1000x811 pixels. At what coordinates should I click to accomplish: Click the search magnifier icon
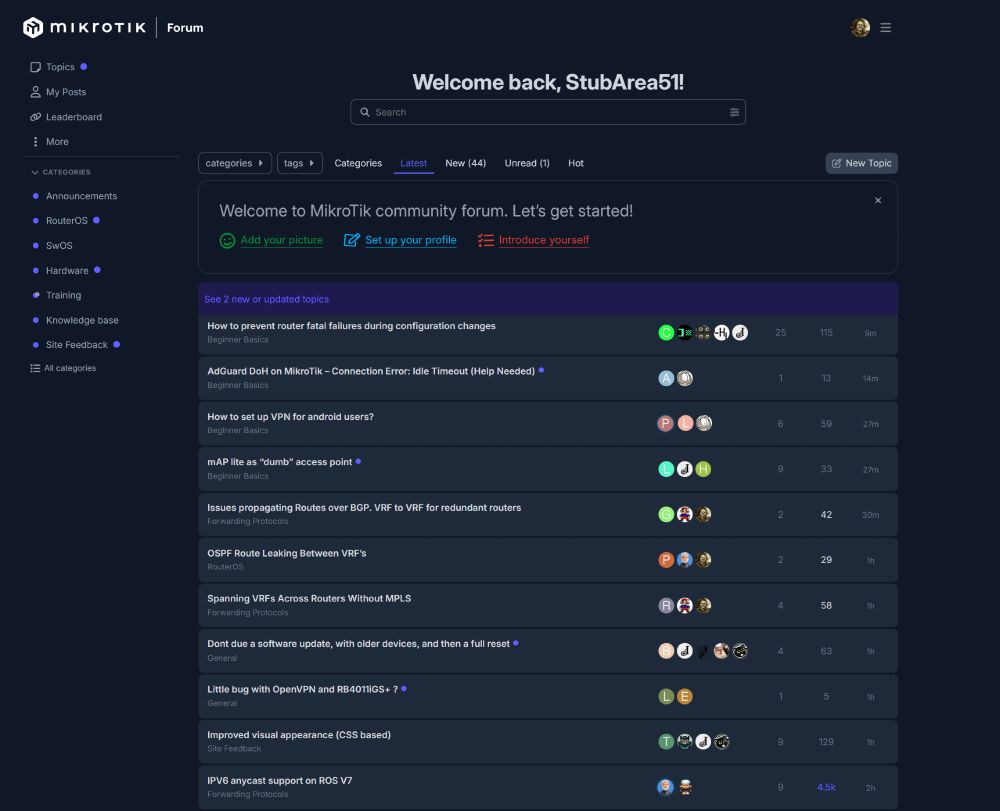(x=365, y=112)
